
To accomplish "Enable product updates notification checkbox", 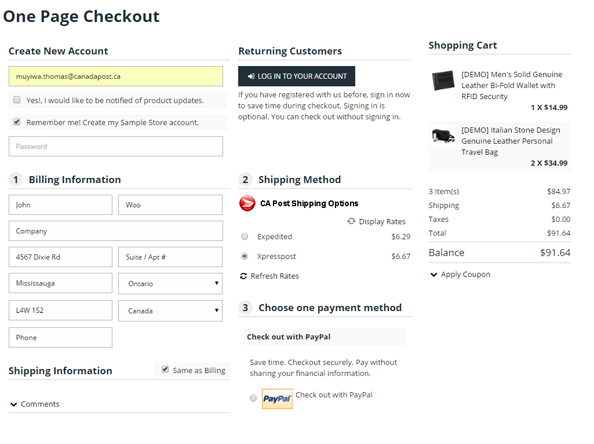I will 17,100.
